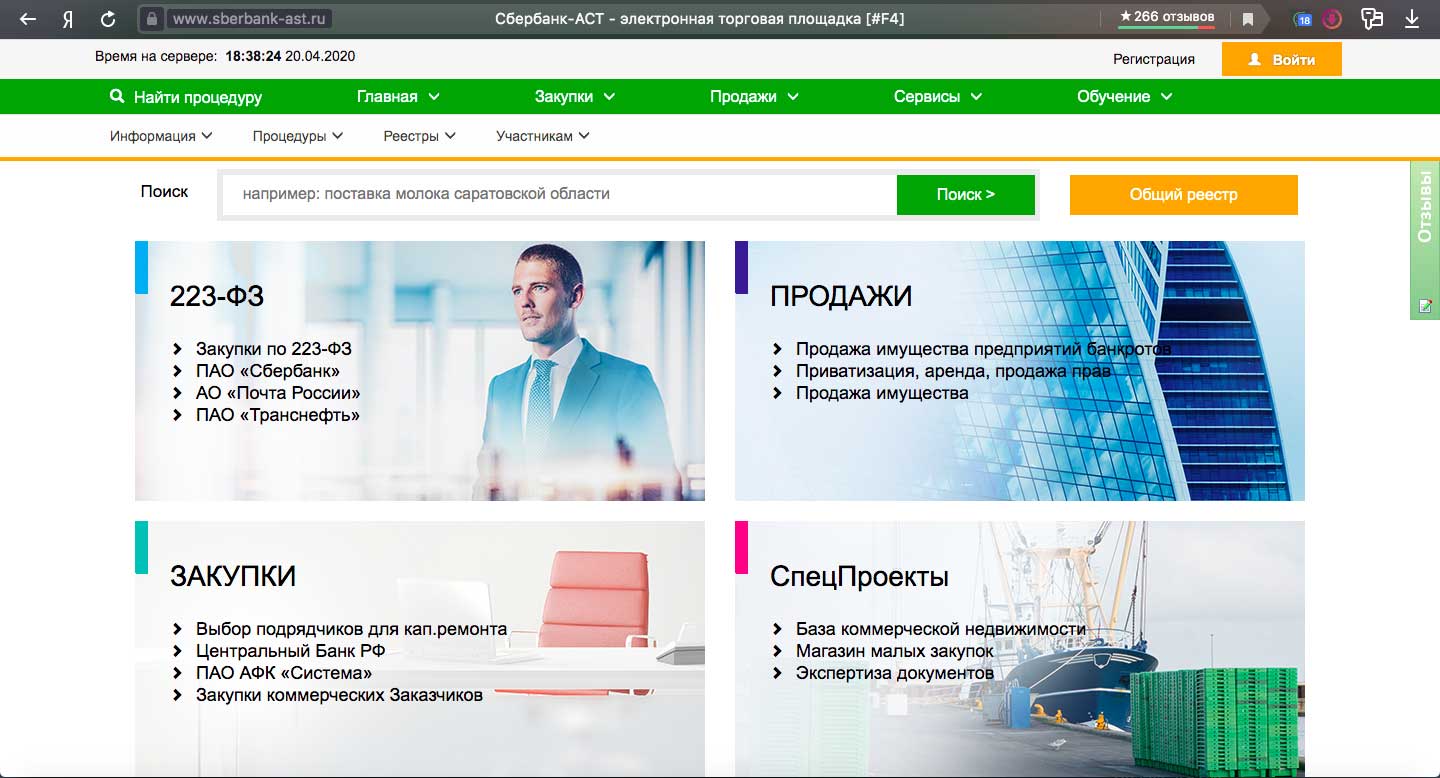Click chevron bullet before Выбор подрядчиков
1440x778 pixels.
click(x=177, y=629)
